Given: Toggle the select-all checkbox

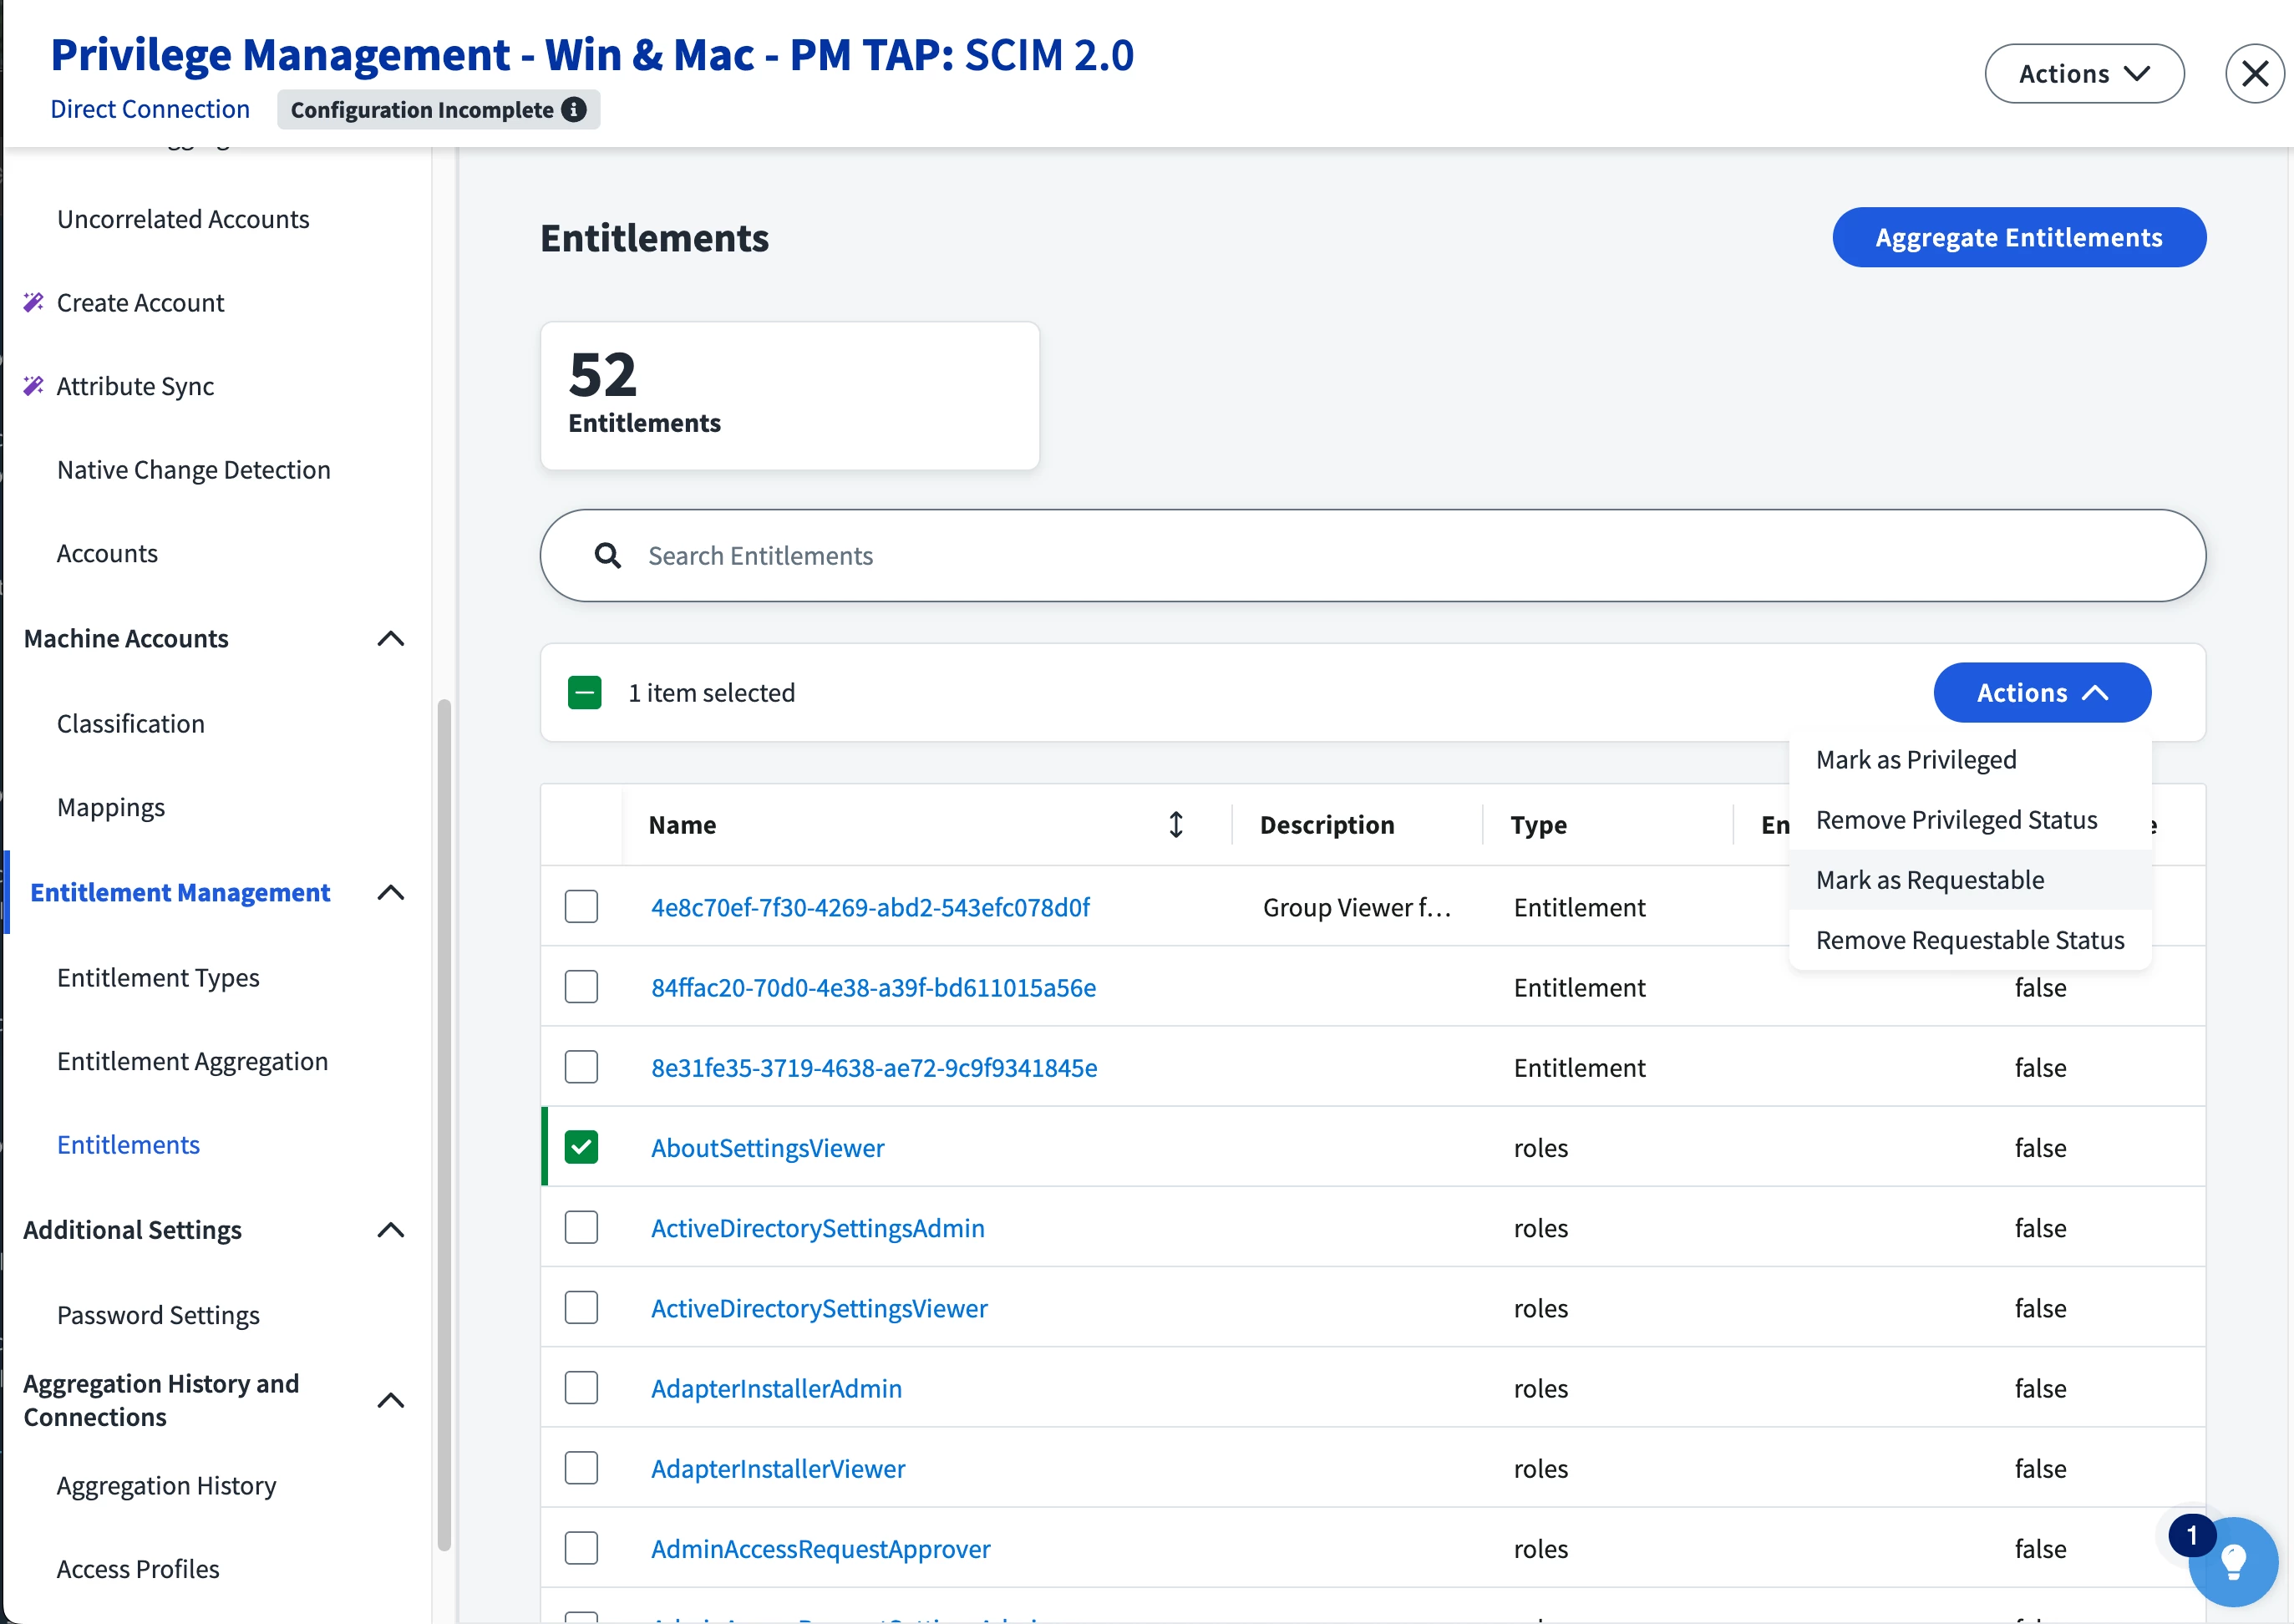Looking at the screenshot, I should click(584, 692).
